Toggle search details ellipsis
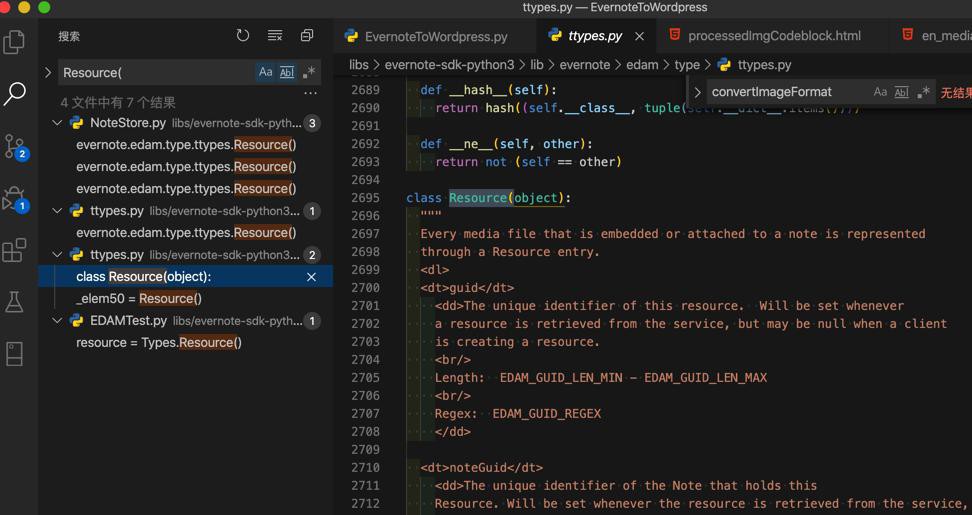The width and height of the screenshot is (972, 515). [x=311, y=94]
